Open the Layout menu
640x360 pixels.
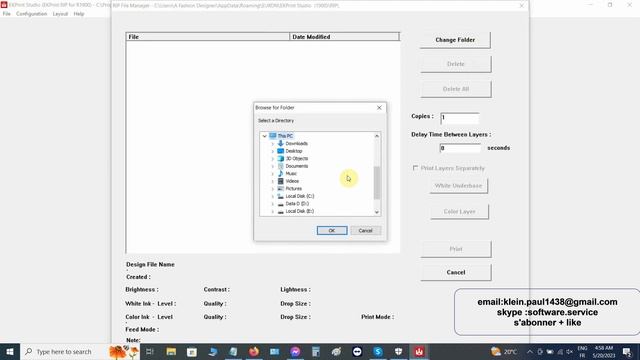60,14
